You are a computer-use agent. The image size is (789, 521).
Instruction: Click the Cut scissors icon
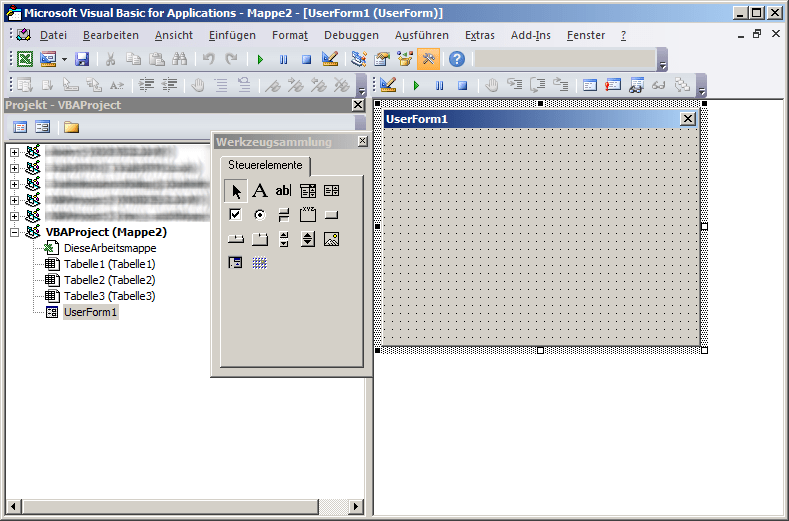110,59
